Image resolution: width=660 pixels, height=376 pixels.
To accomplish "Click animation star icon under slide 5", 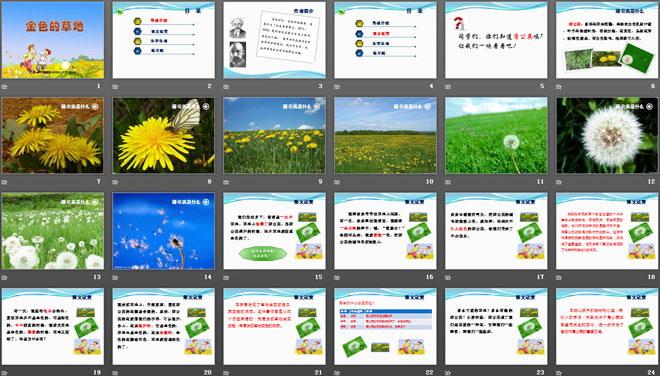I will (448, 87).
